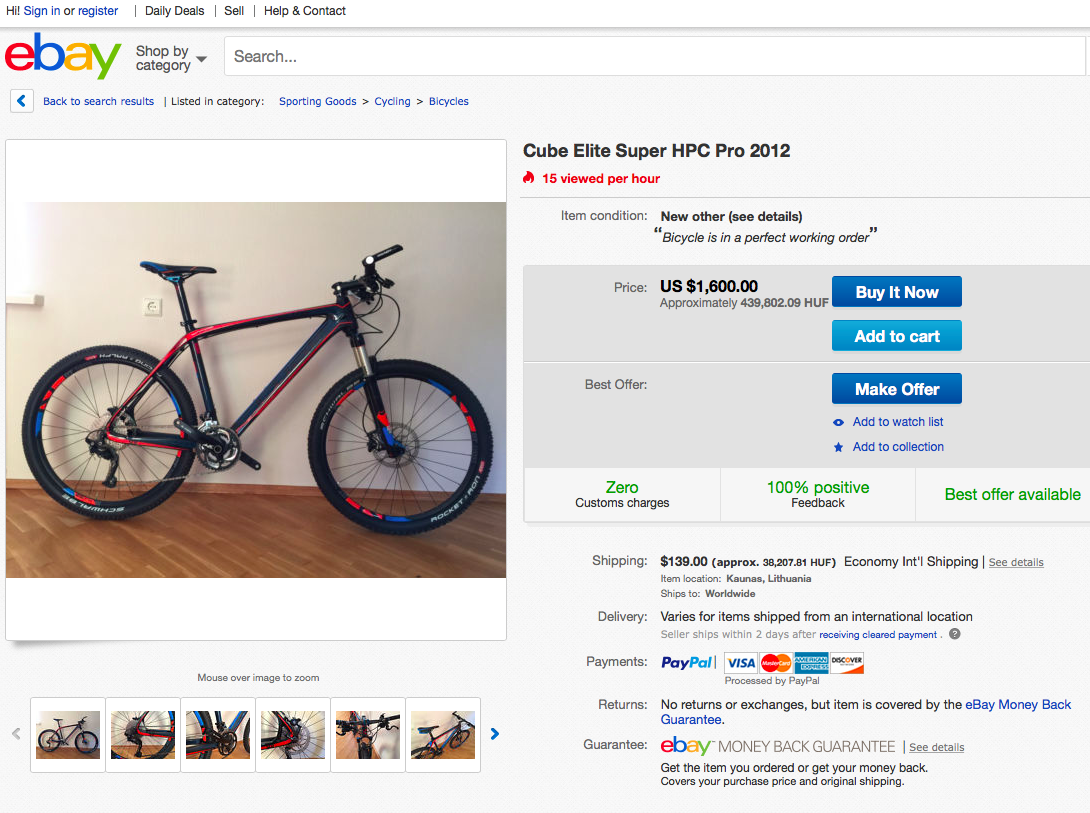Show next thumbnails with right arrow

495,734
